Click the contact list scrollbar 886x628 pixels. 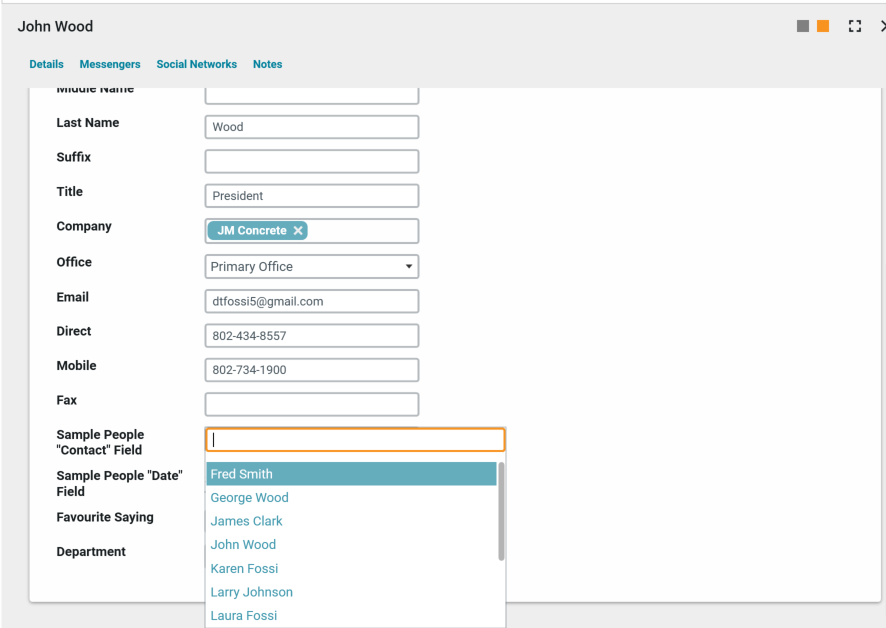pyautogui.click(x=501, y=510)
